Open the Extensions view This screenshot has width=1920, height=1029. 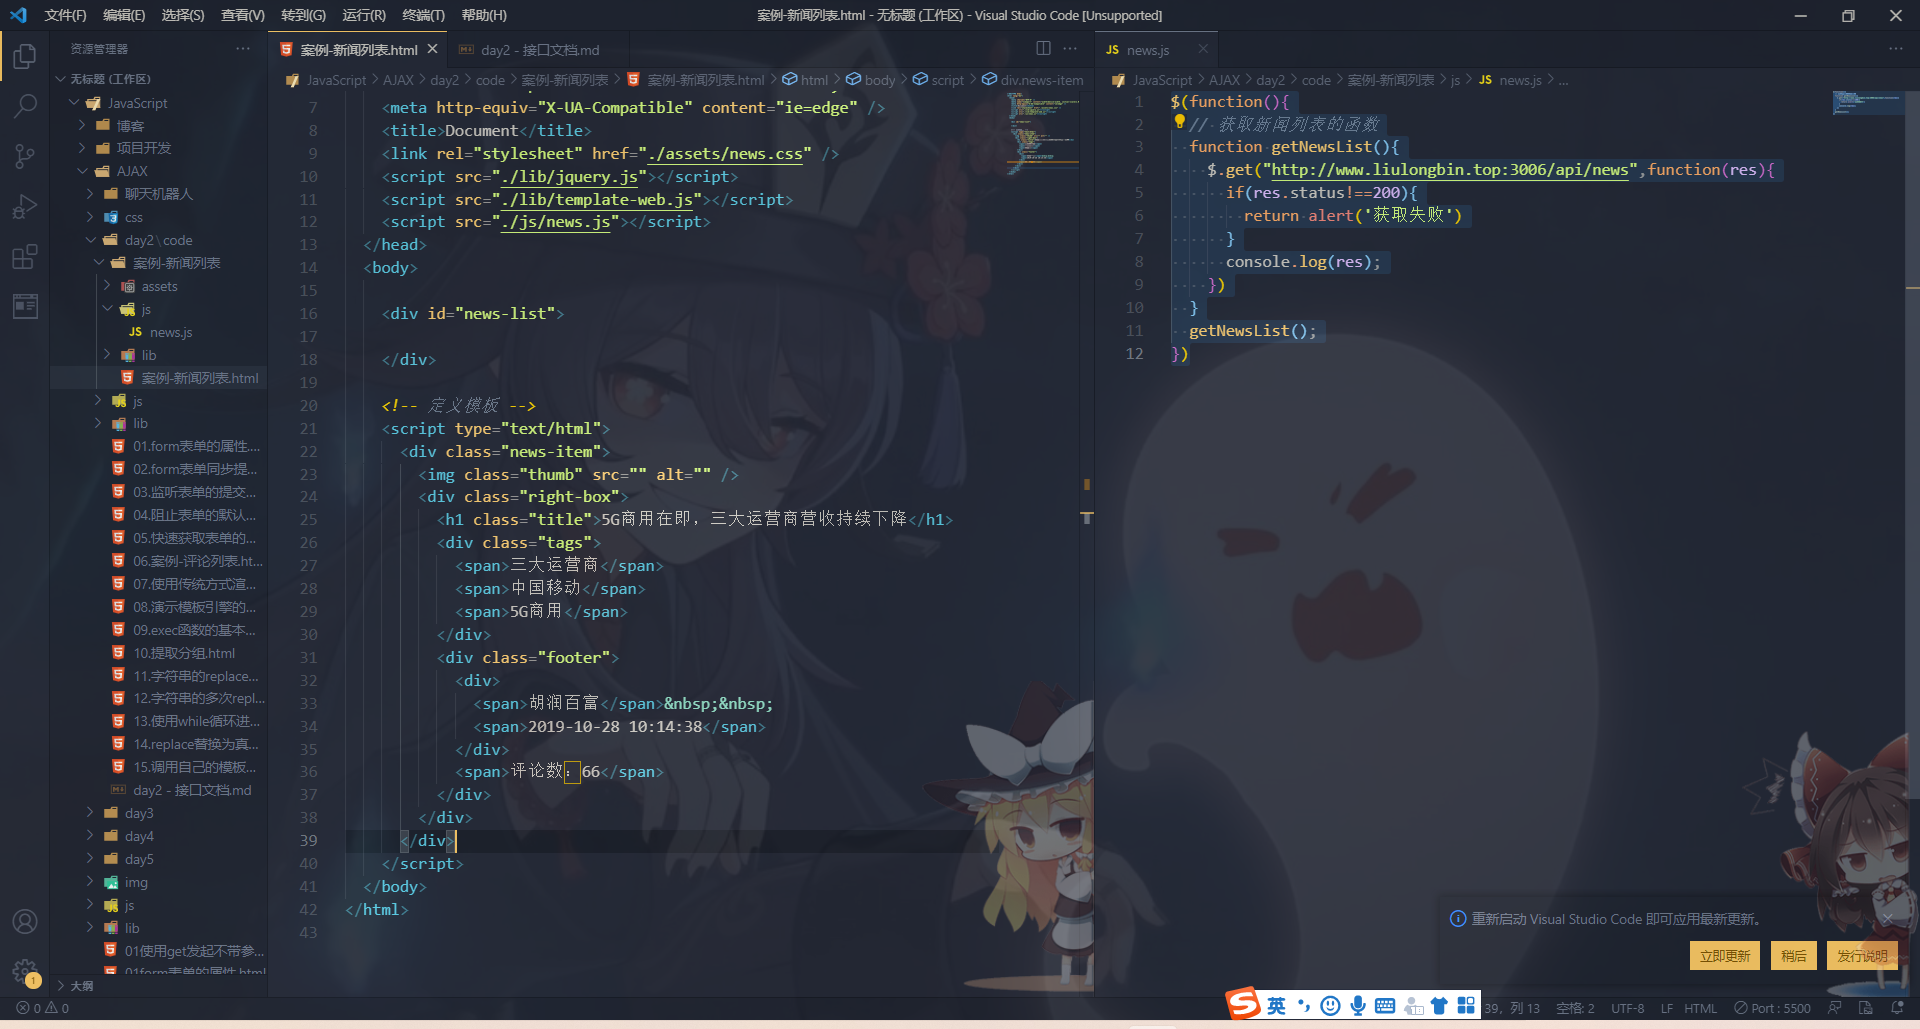tap(25, 256)
